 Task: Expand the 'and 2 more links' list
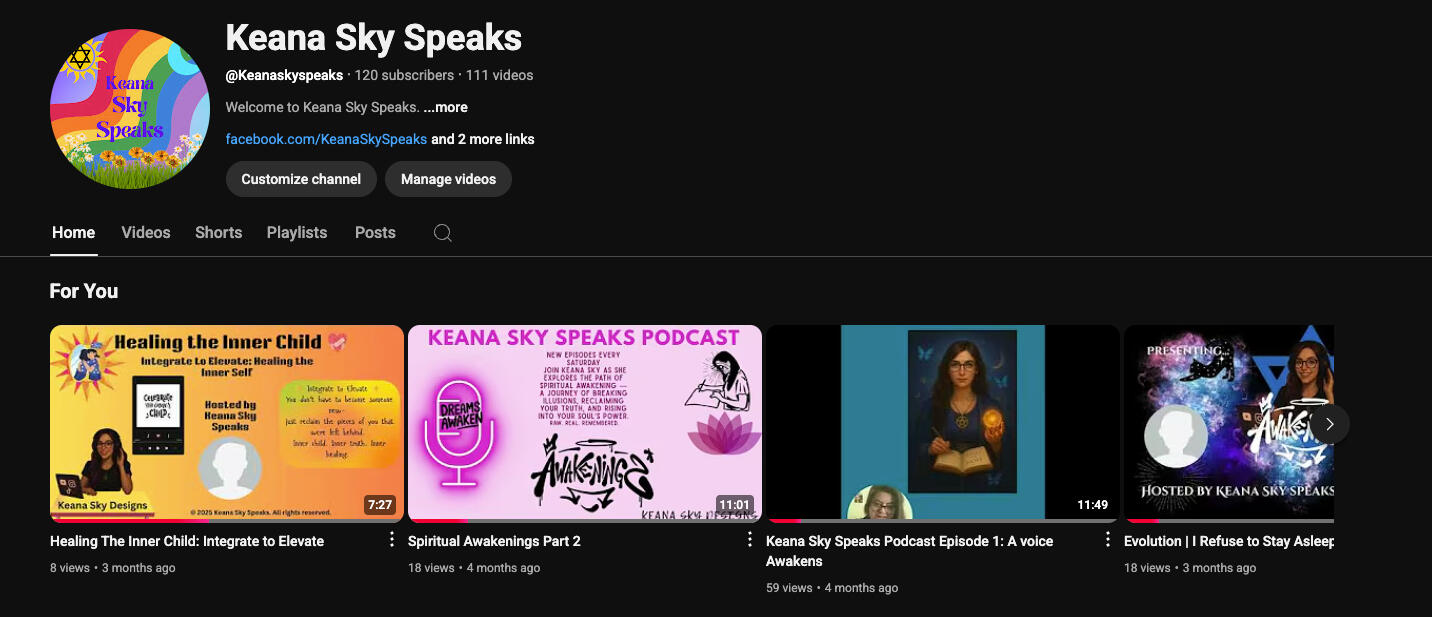point(483,139)
